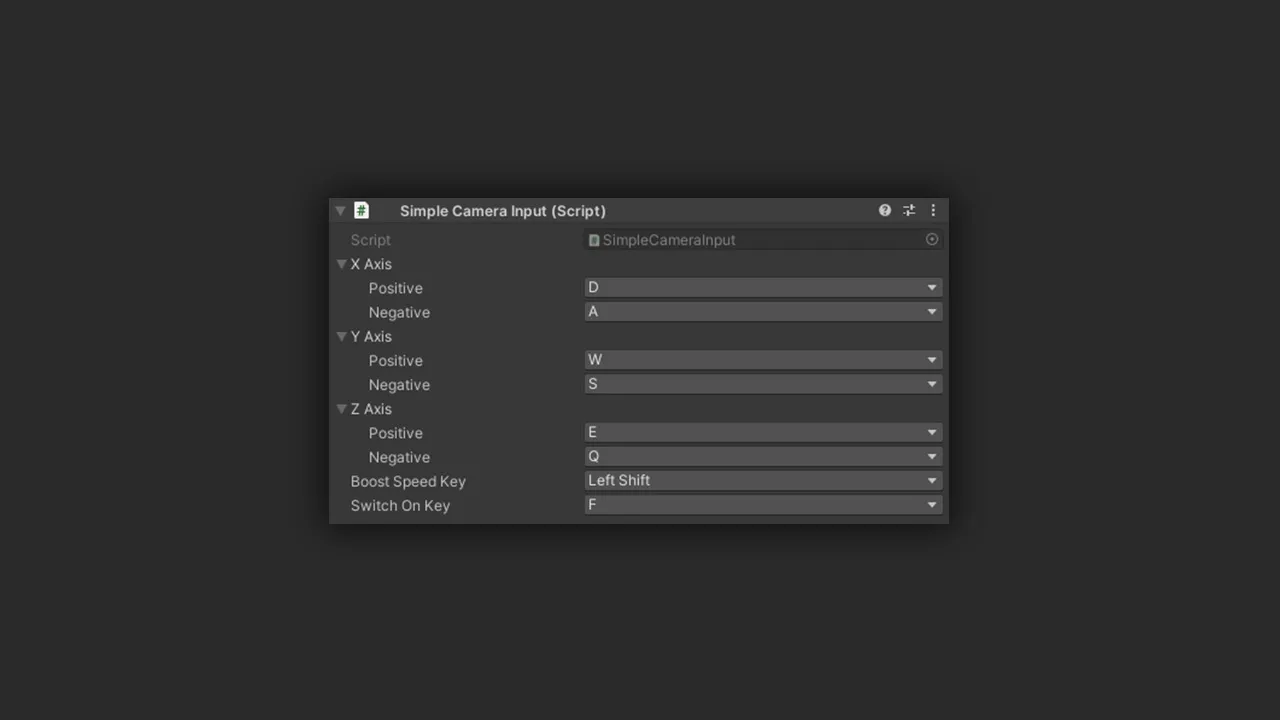Open the component help reference icon
The image size is (1280, 720).
tap(885, 211)
